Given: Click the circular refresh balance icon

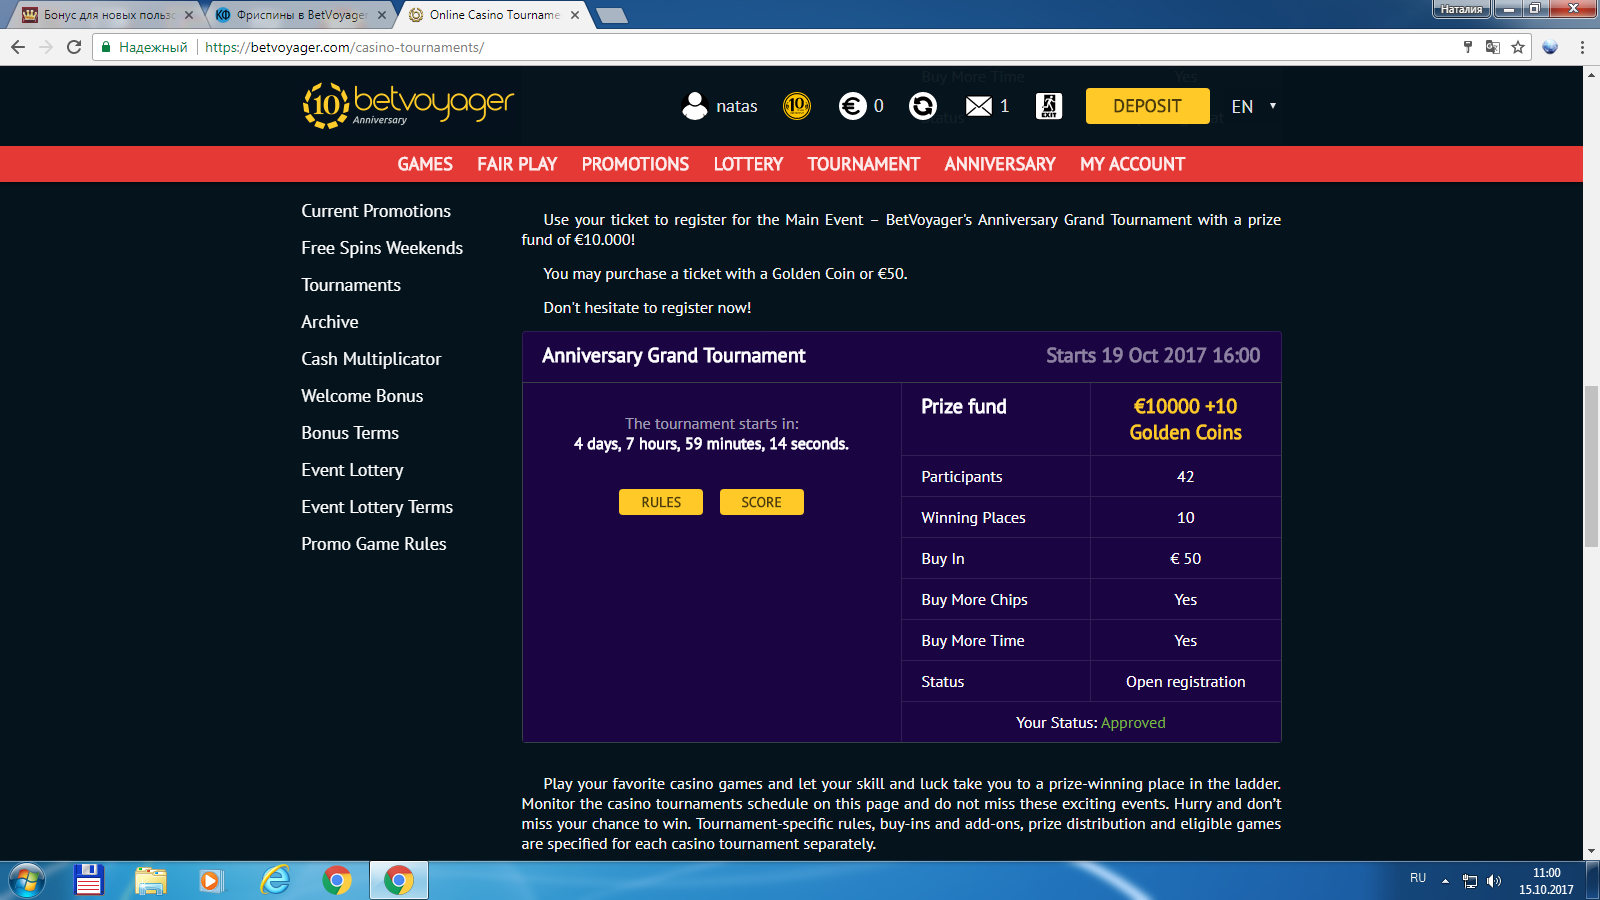Looking at the screenshot, I should (x=922, y=106).
